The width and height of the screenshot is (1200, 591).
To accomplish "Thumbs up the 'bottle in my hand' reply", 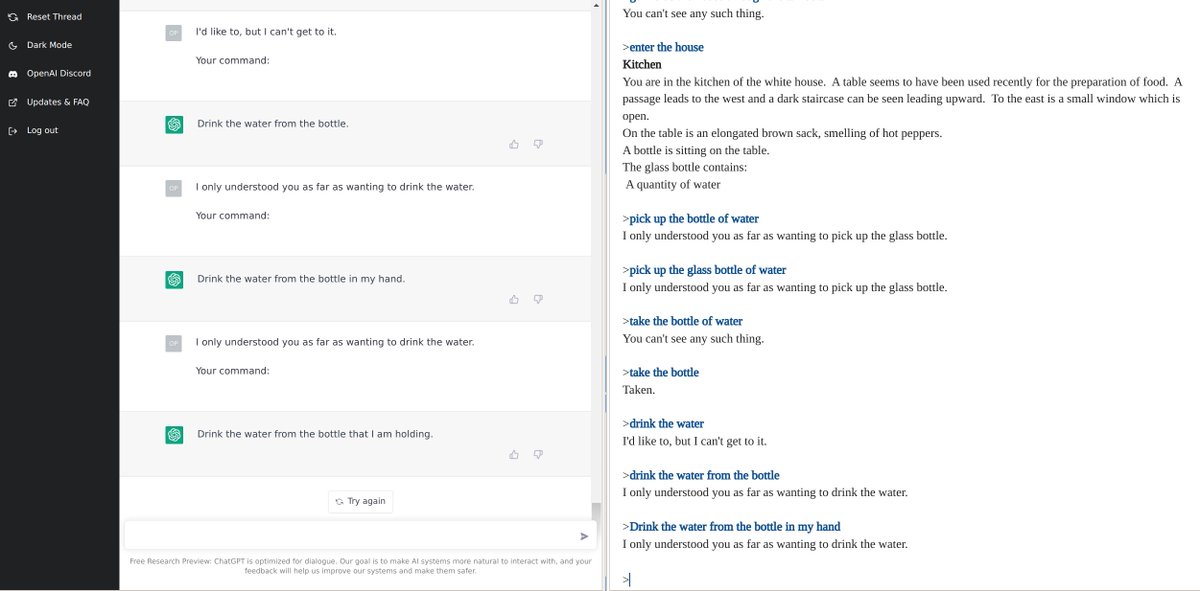I will (514, 299).
